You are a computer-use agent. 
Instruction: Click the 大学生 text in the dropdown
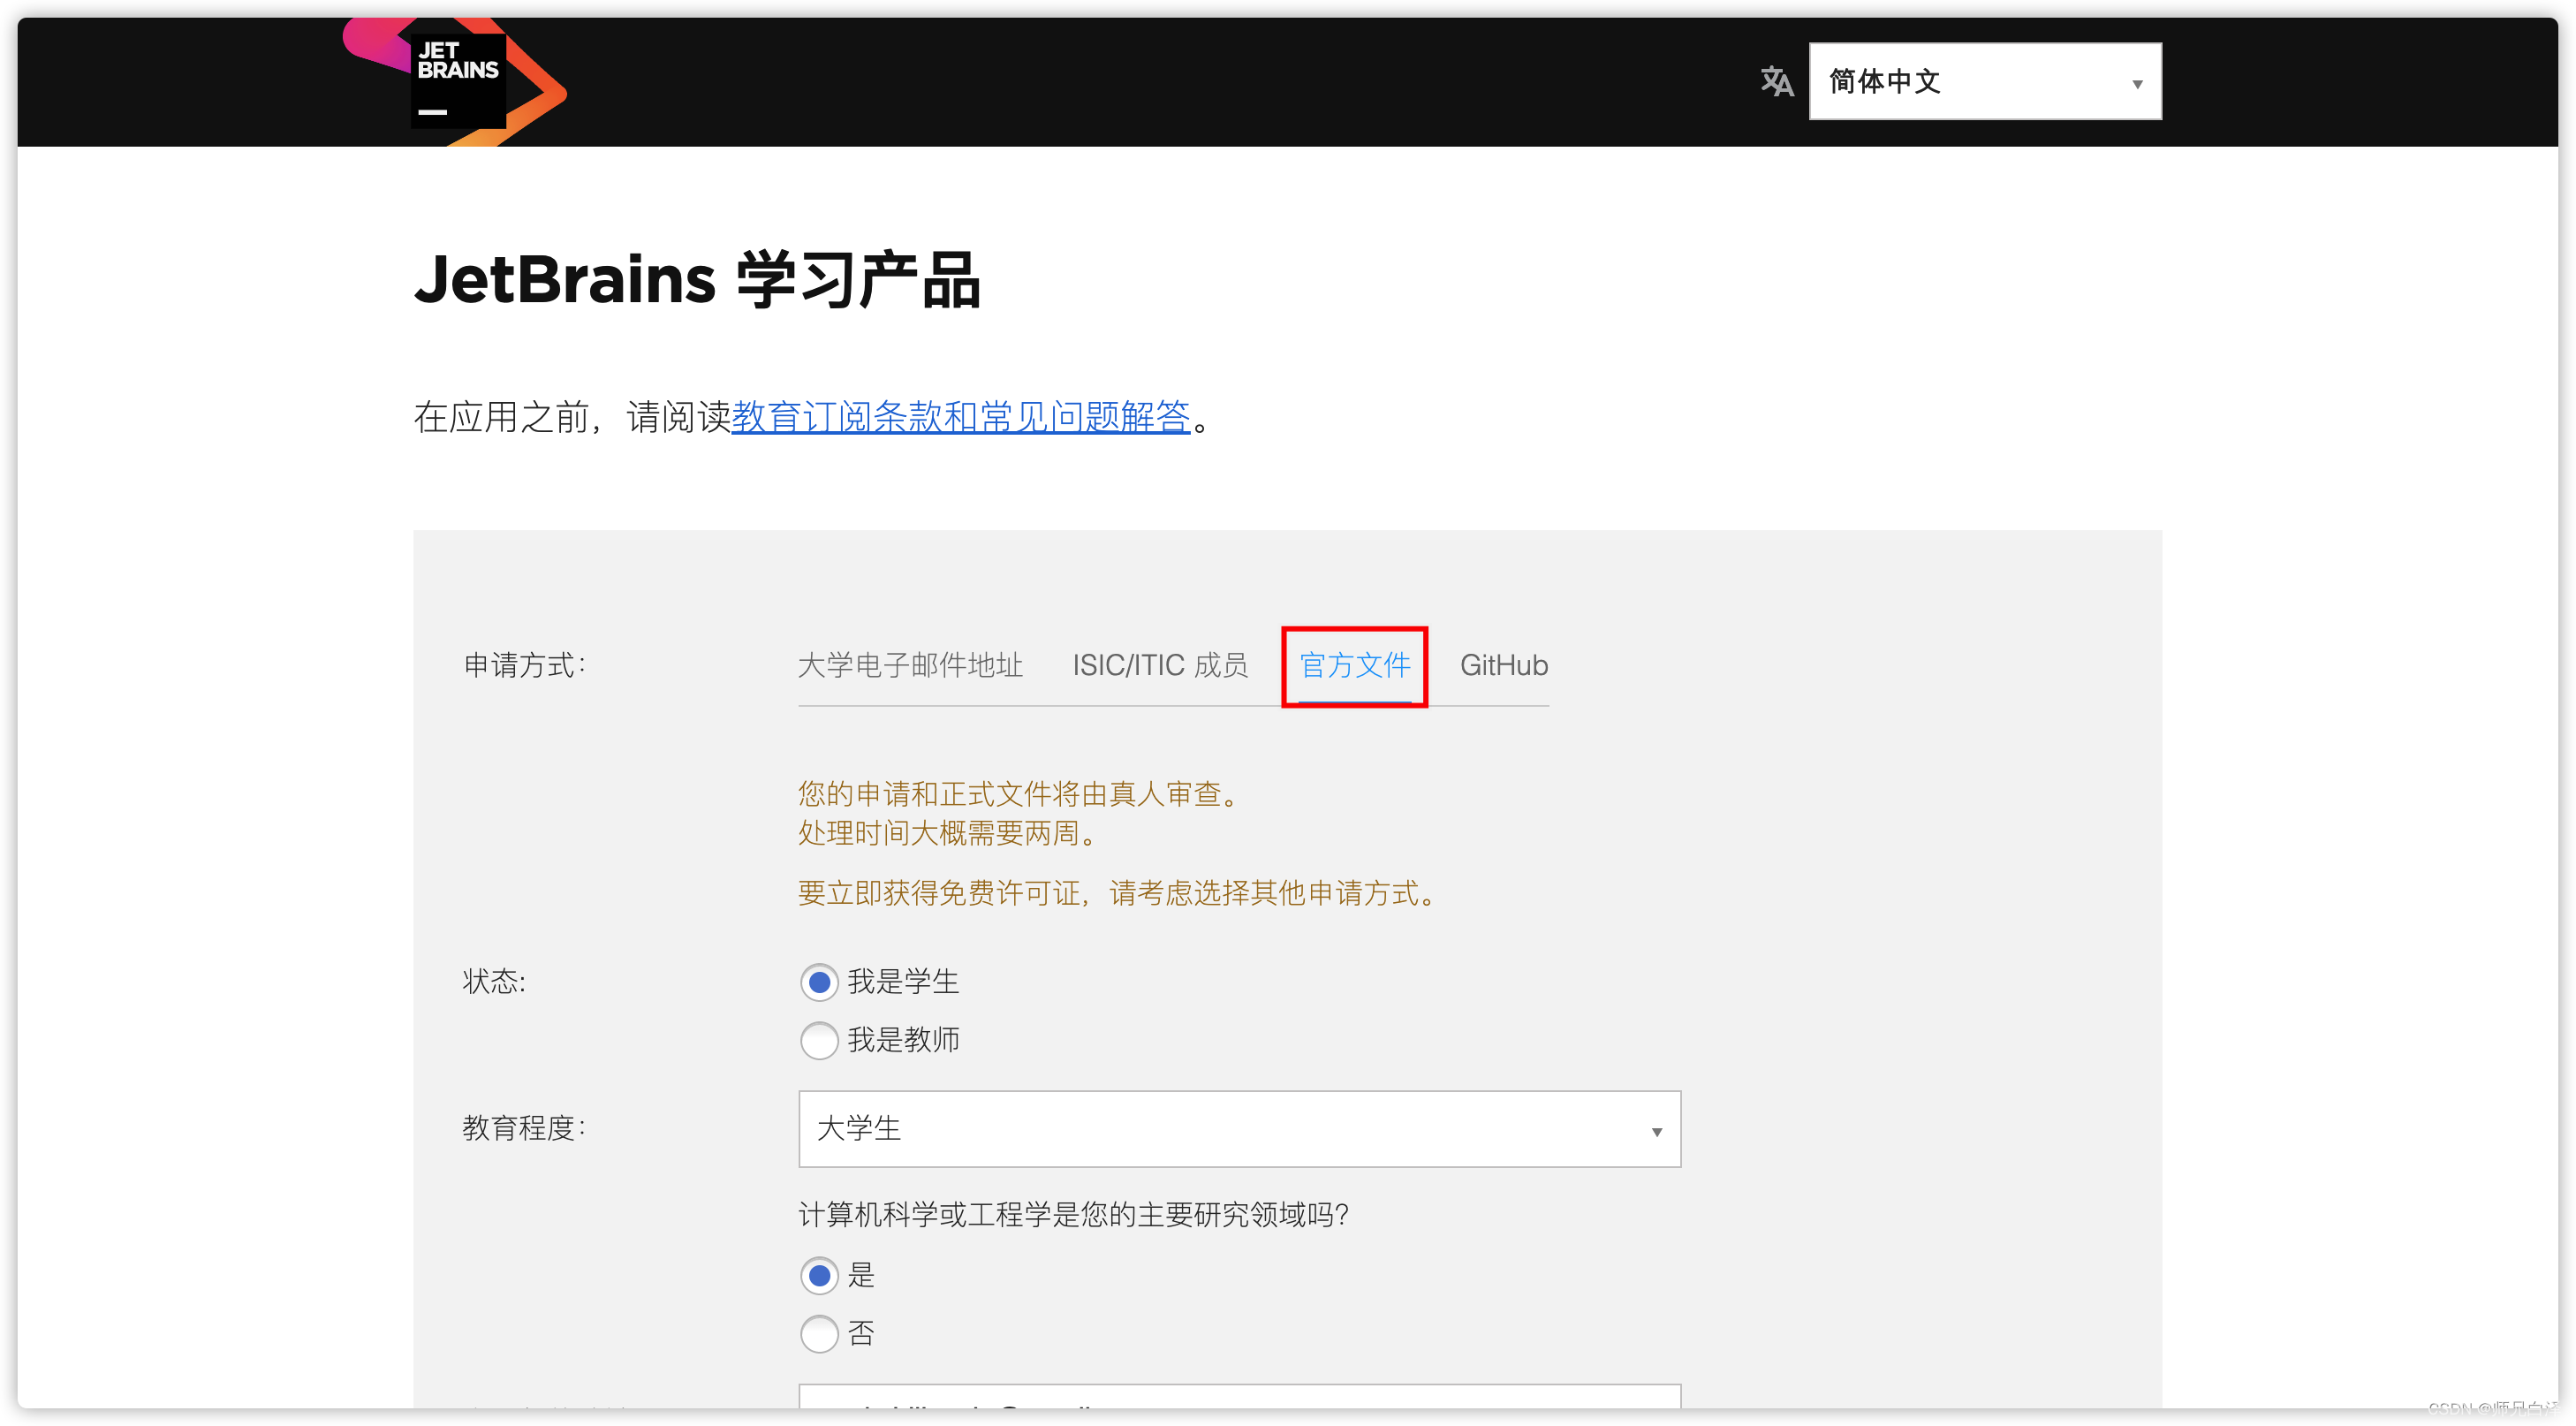click(859, 1129)
